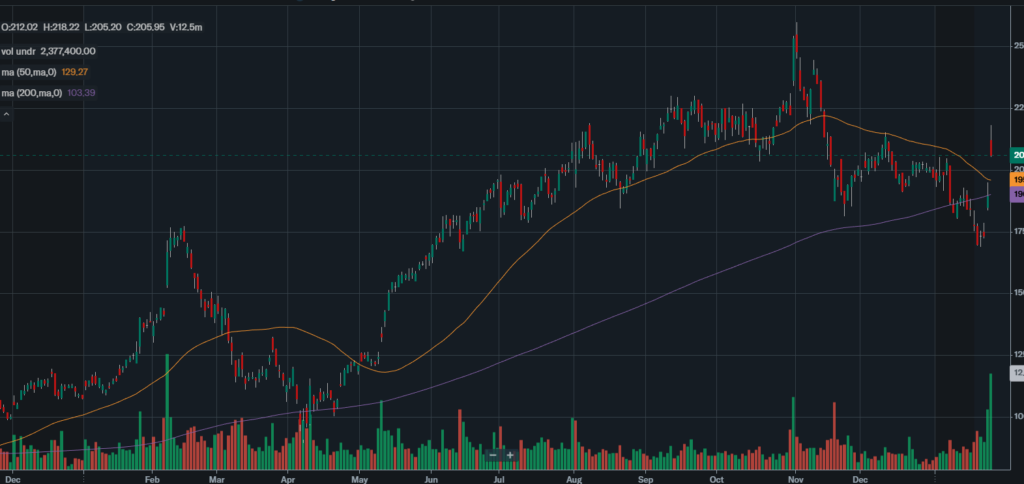Click the gray volume tag on axis
The image size is (1024, 484).
(1017, 373)
